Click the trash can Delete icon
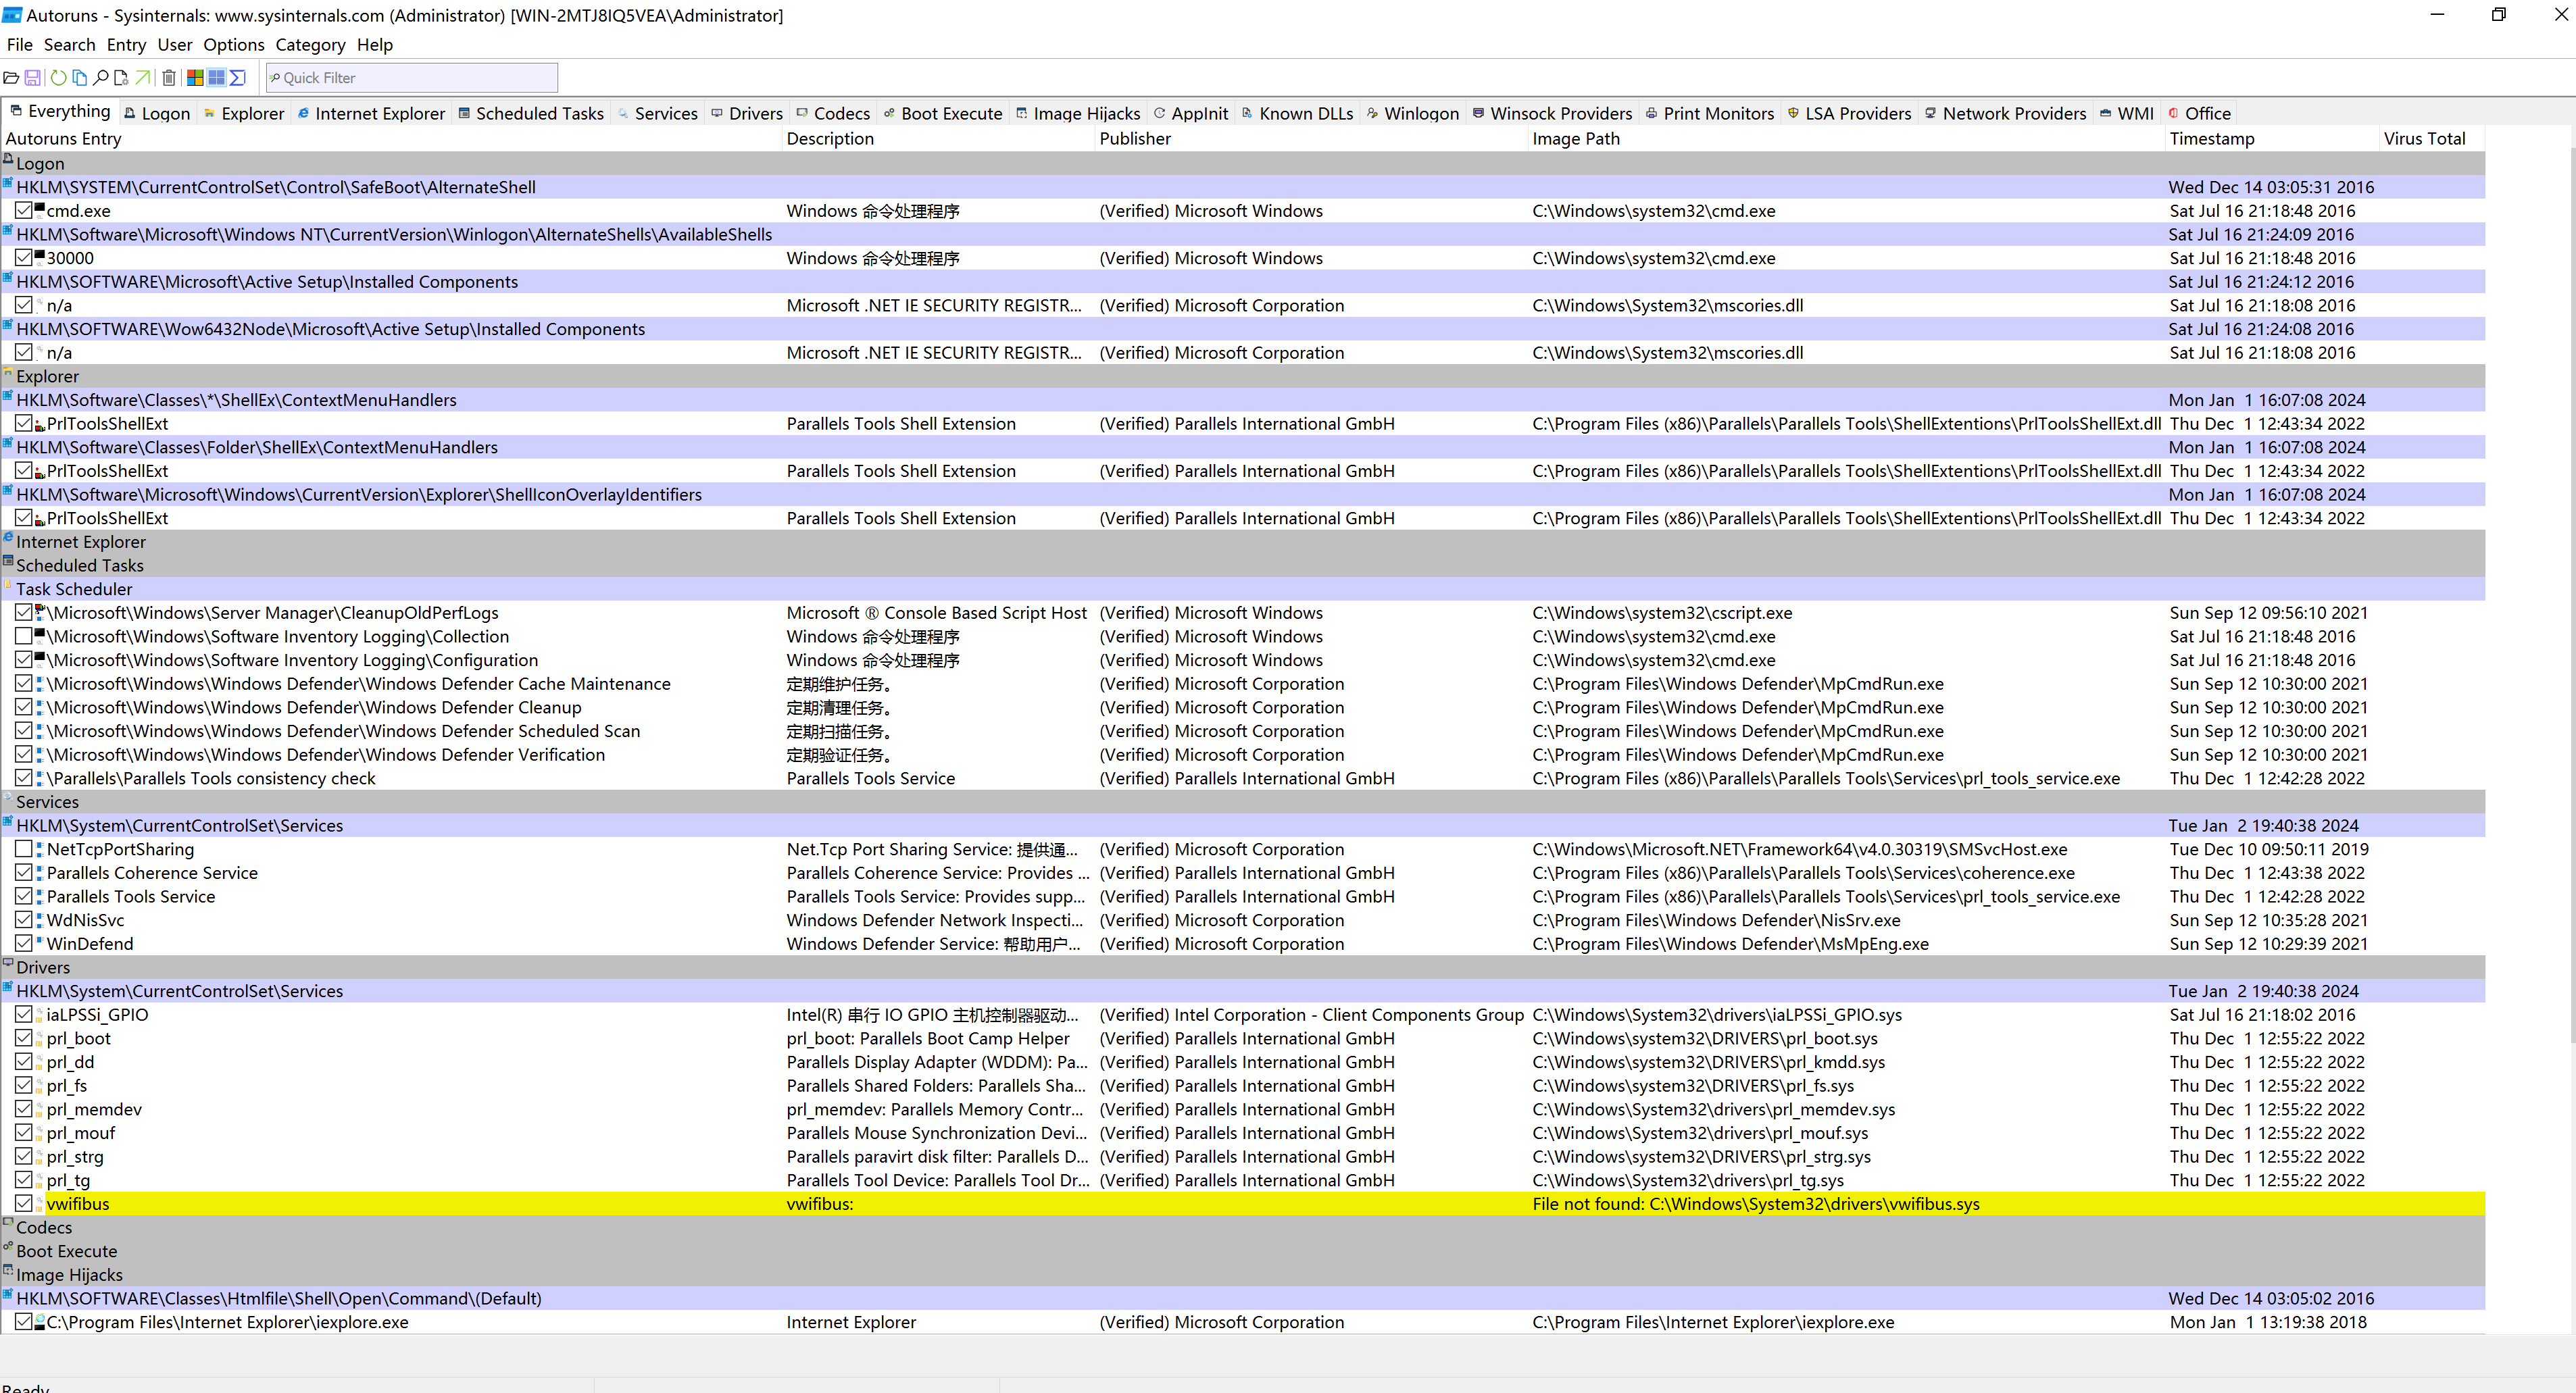 169,78
